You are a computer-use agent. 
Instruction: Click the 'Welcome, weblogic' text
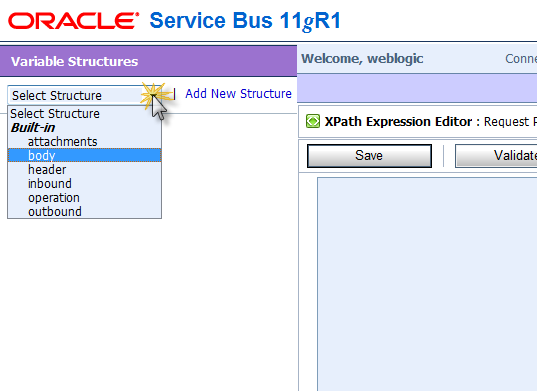tap(362, 59)
